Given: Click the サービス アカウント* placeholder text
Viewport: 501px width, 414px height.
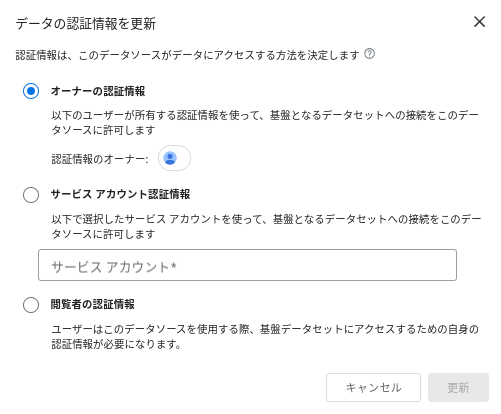Looking at the screenshot, I should pyautogui.click(x=114, y=267).
